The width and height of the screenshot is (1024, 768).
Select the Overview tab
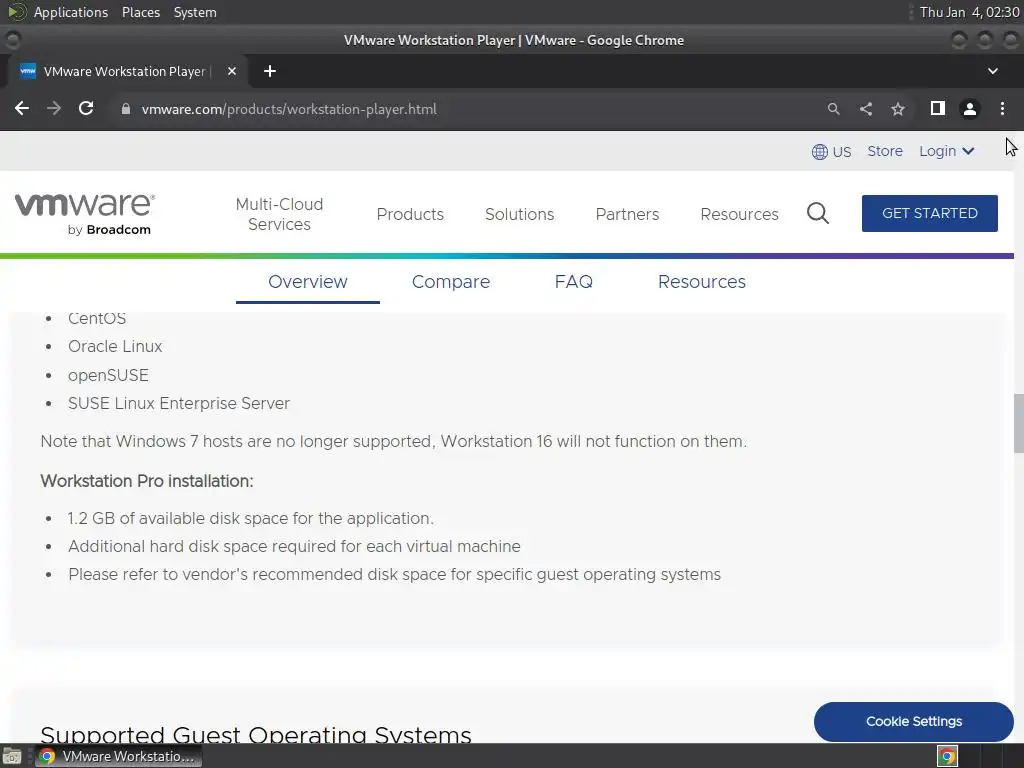coord(308,281)
